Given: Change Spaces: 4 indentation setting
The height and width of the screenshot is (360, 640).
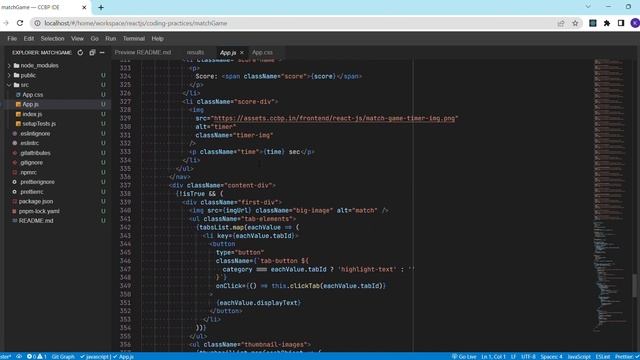Looking at the screenshot, I should [x=551, y=356].
